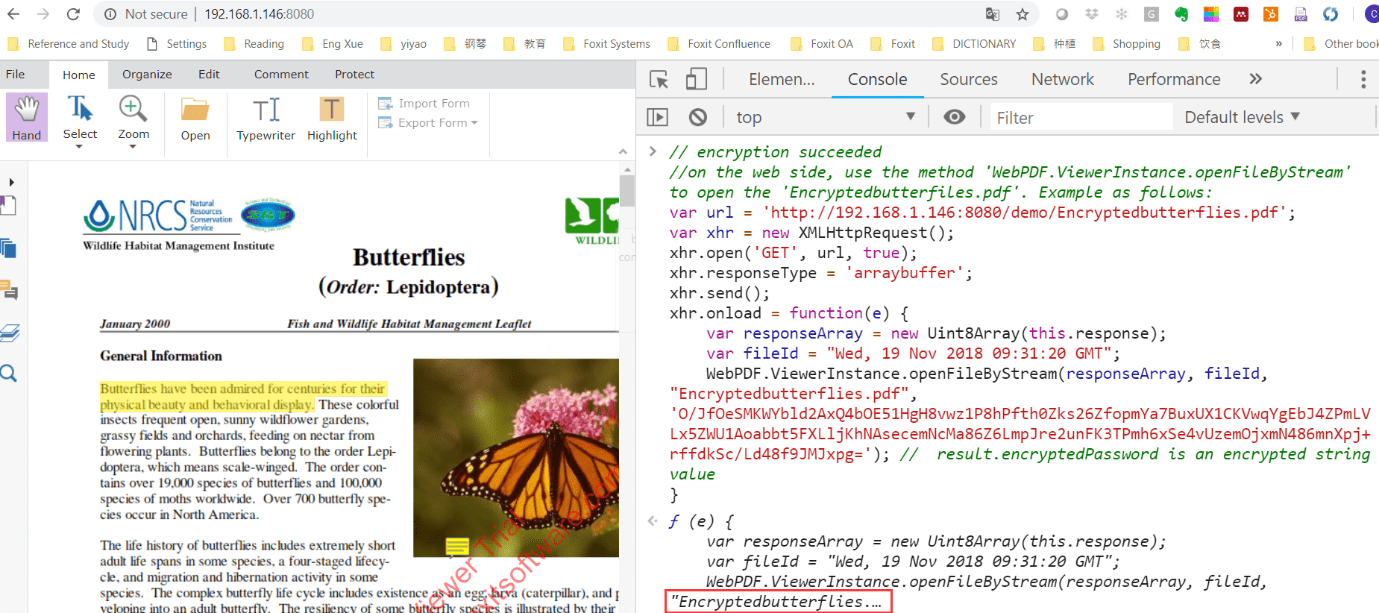This screenshot has height=613, width=1379.
Task: Click the Import Form button
Action: coord(423,103)
